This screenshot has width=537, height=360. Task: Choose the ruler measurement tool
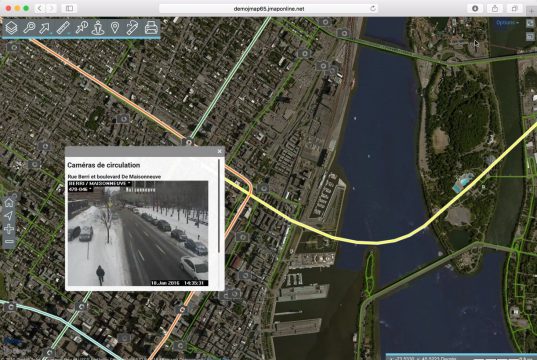click(x=63, y=27)
